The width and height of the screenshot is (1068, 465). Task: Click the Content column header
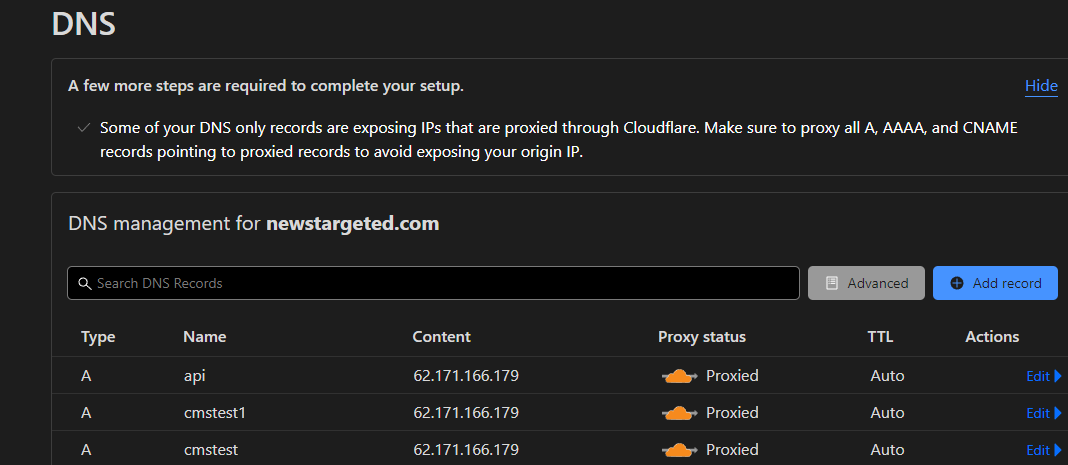click(x=441, y=337)
